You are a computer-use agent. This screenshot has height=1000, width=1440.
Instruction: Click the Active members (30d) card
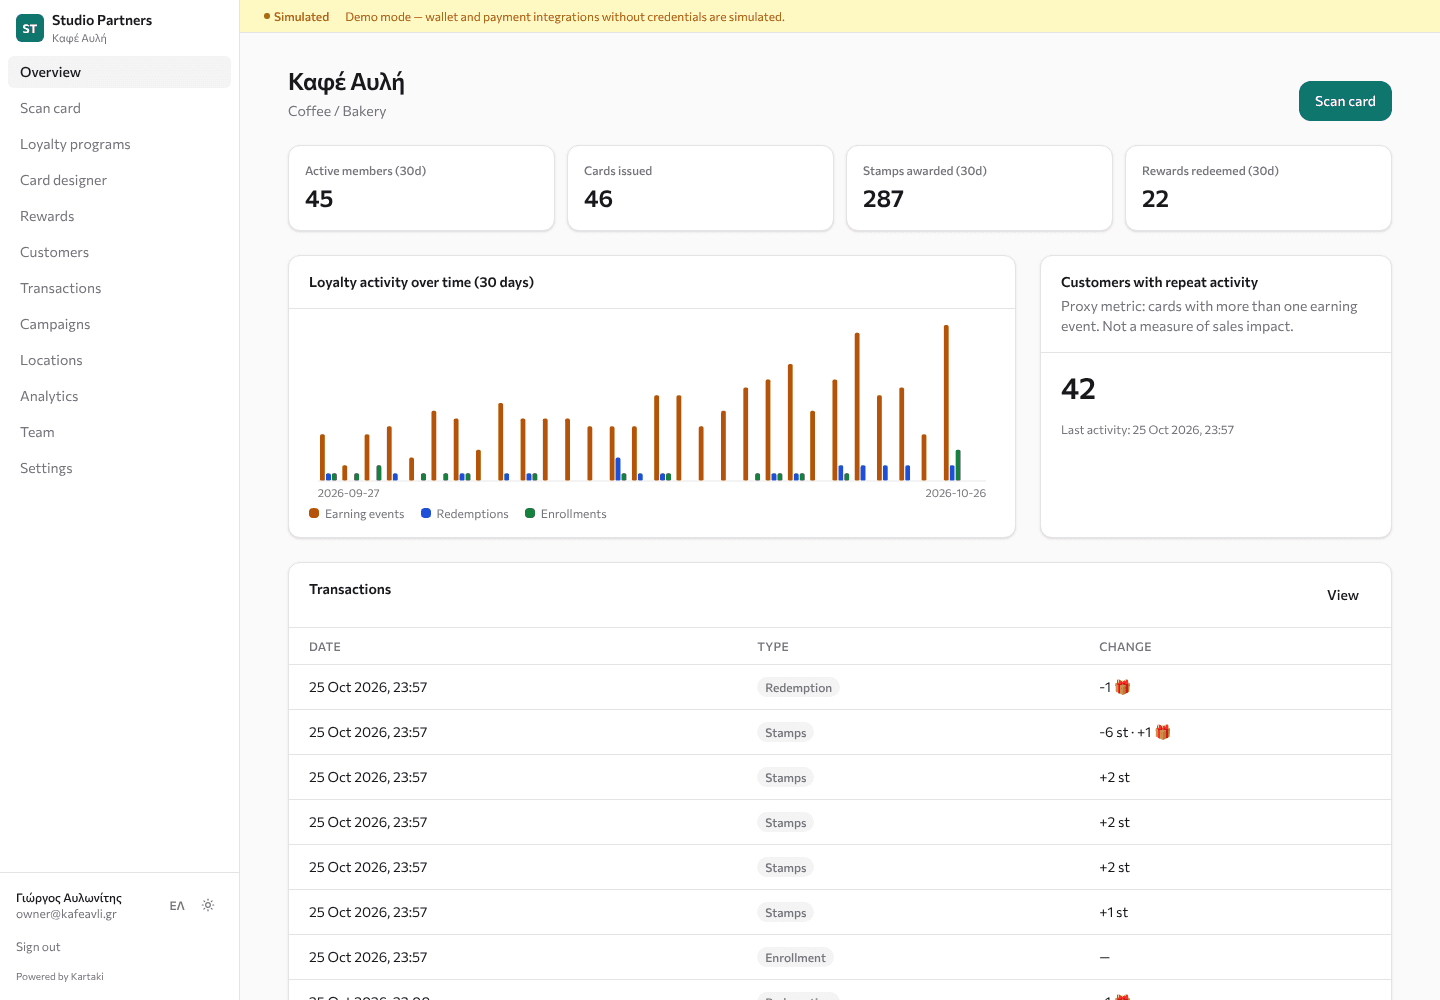(x=421, y=188)
